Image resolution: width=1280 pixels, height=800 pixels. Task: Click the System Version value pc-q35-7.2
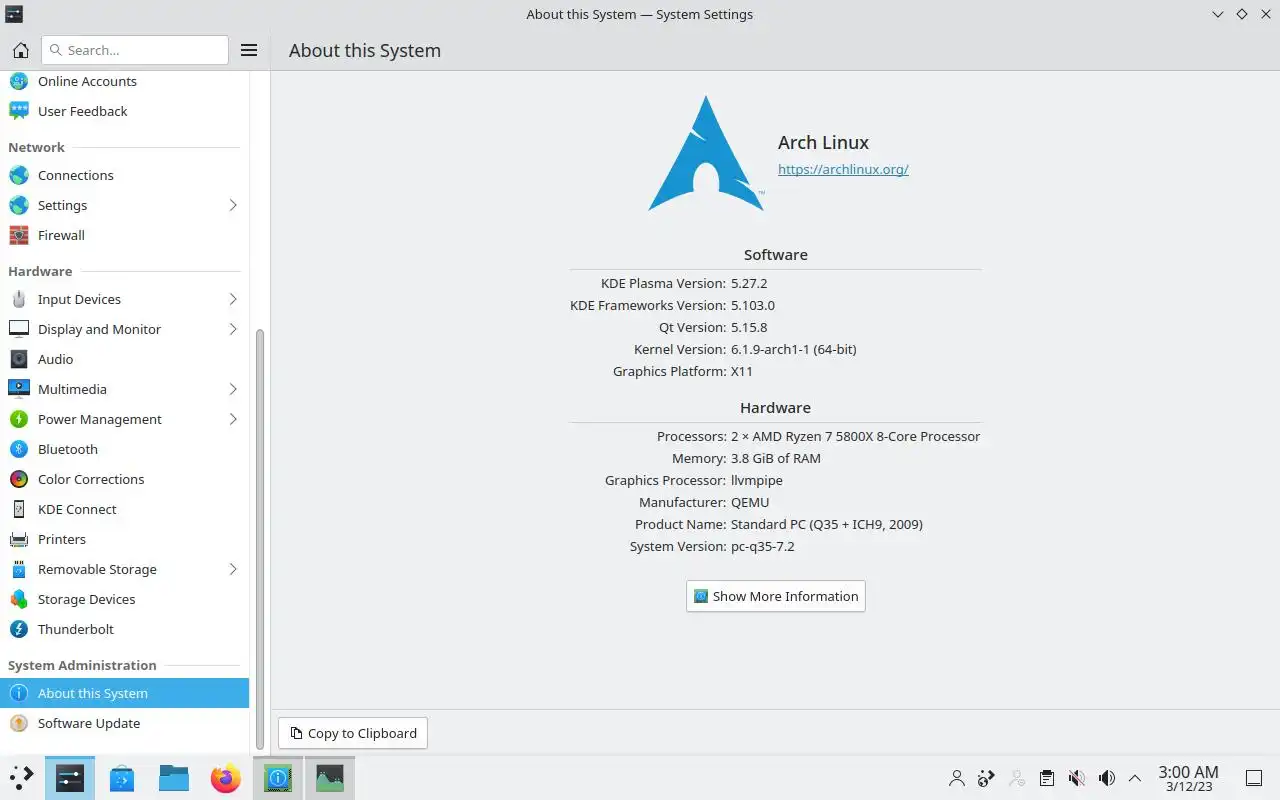(763, 546)
